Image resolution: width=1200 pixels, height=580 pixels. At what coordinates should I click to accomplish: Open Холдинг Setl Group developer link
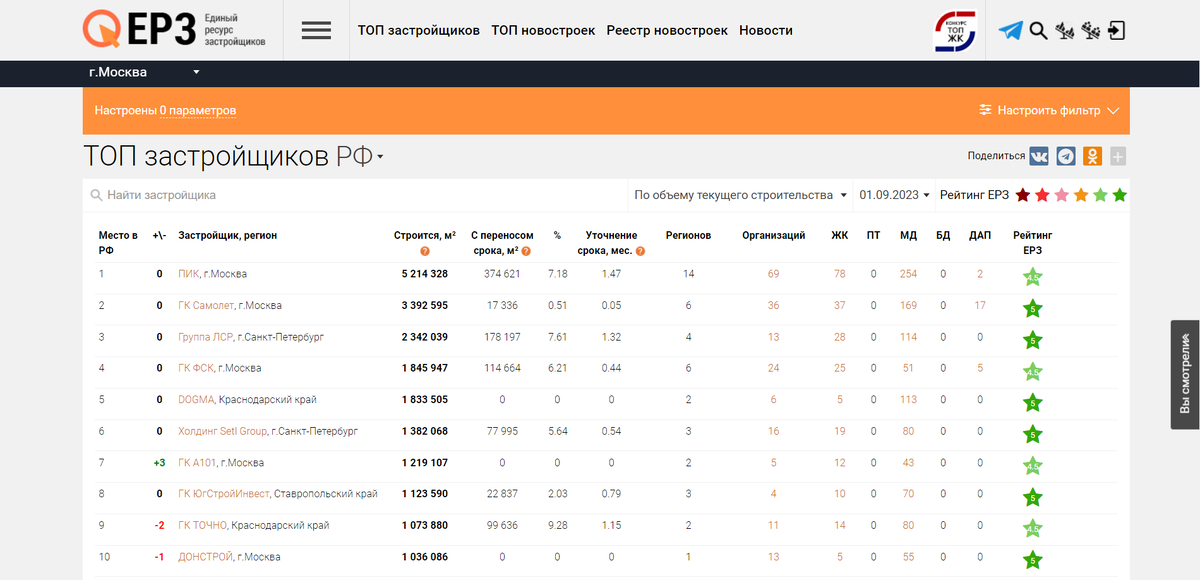(x=222, y=431)
